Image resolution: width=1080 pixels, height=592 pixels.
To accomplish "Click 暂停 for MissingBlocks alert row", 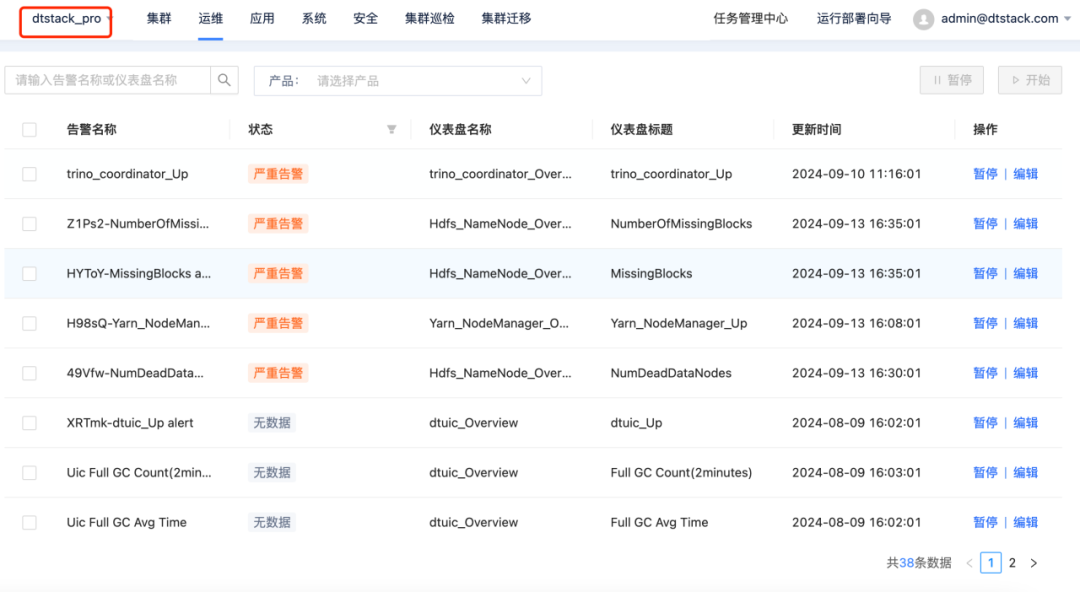I will tap(985, 273).
